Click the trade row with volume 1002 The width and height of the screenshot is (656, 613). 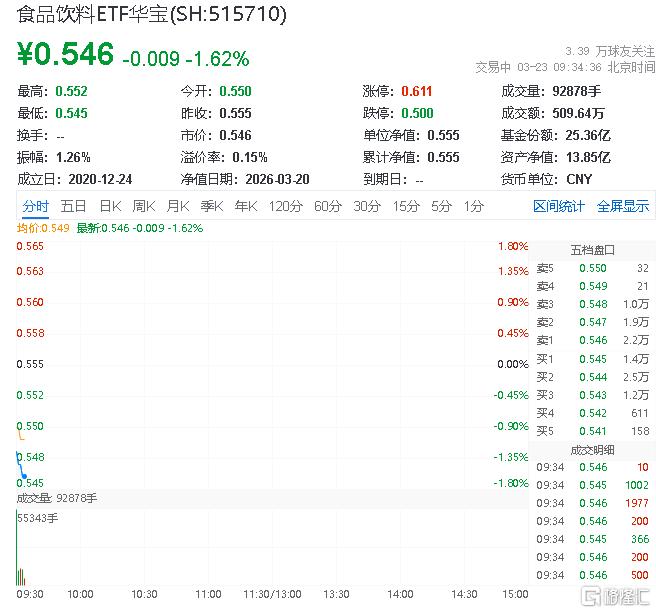(592, 485)
